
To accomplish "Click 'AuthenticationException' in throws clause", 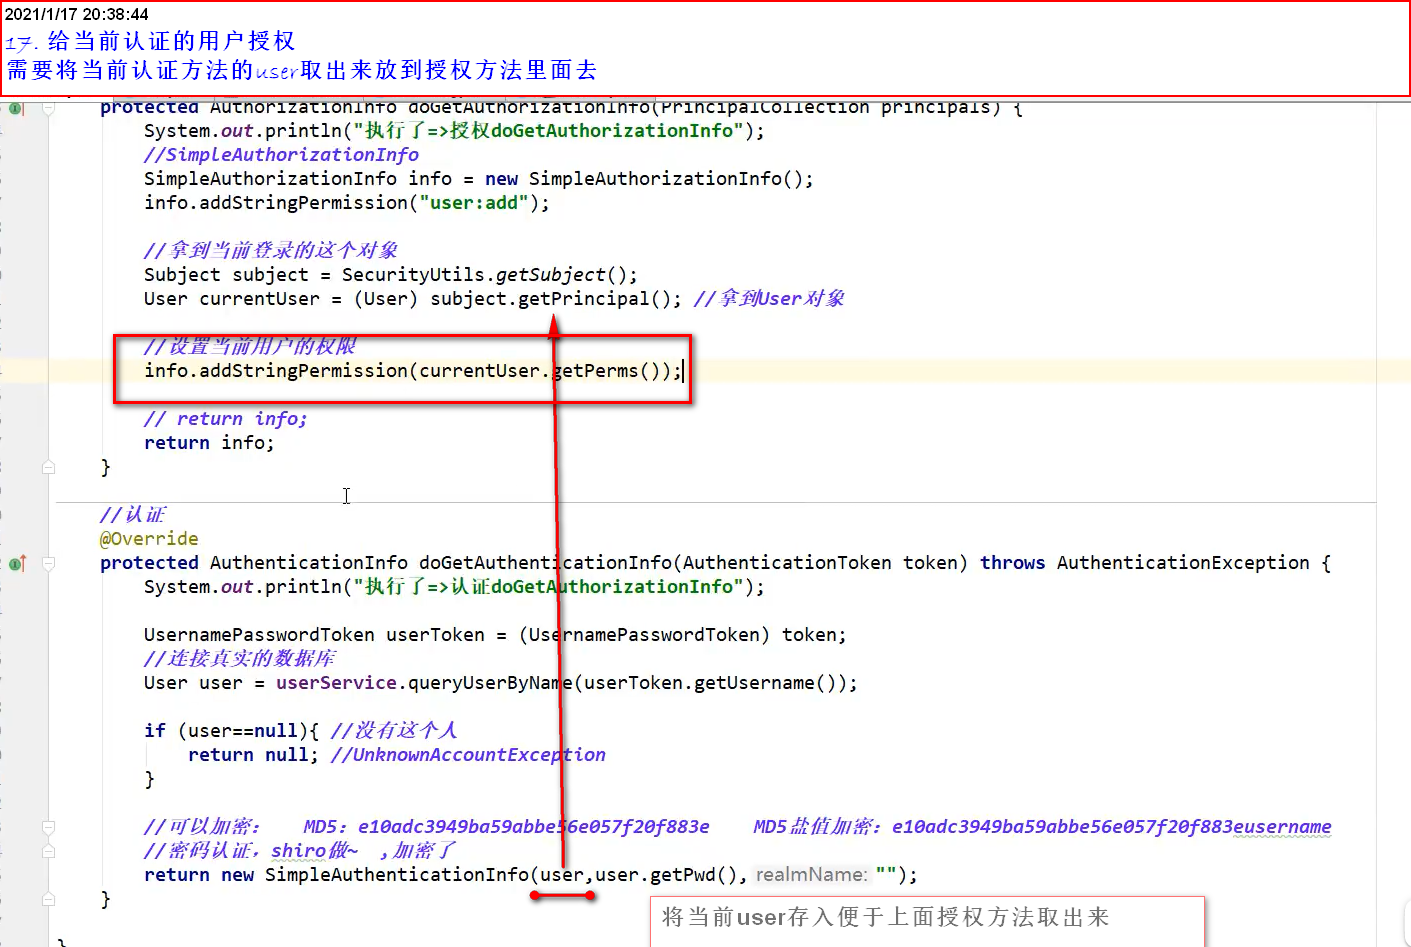I will pos(1183,563).
